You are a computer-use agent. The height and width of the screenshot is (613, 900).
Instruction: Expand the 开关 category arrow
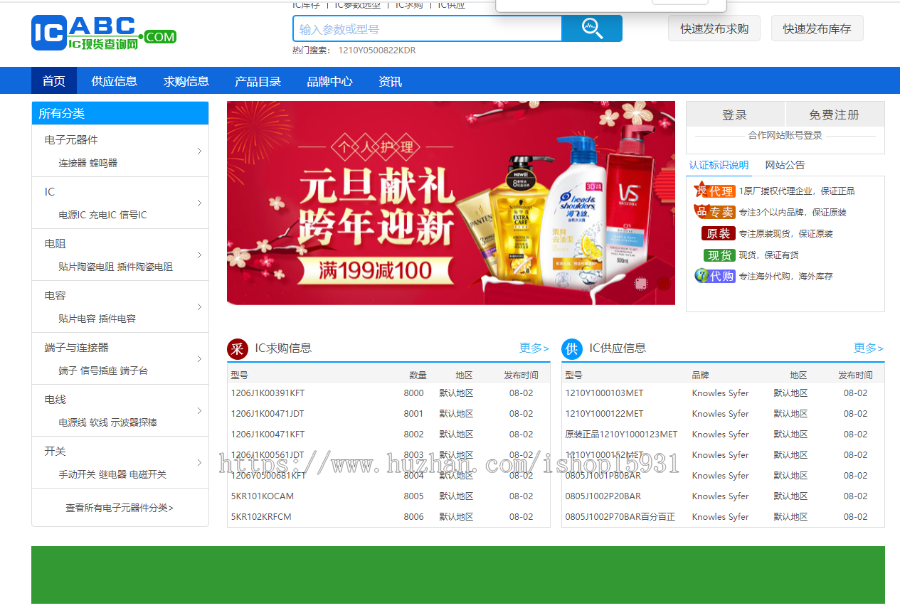pyautogui.click(x=199, y=463)
